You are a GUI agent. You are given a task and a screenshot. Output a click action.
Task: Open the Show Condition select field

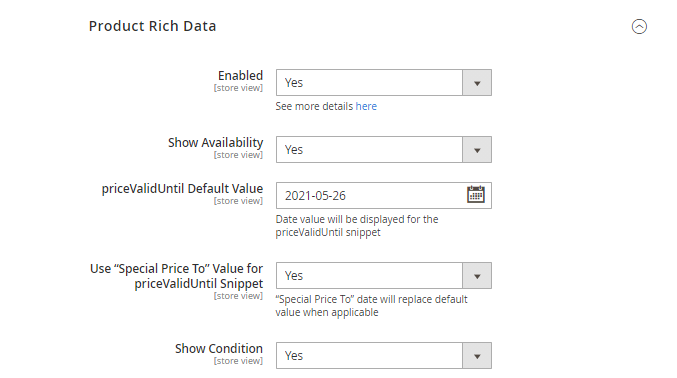384,356
